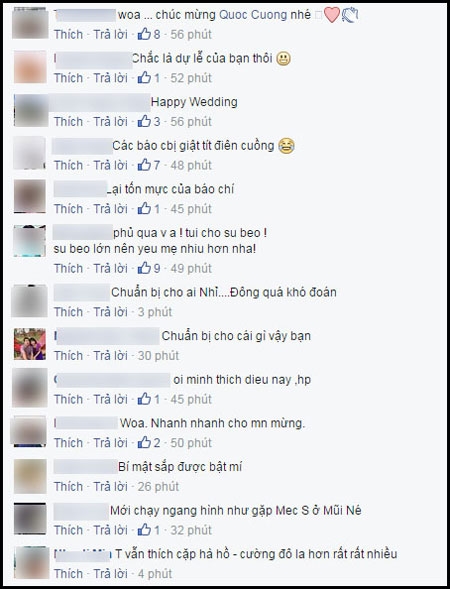Click like-count icon on Happy Wedding comment
Screen dimensions: 450x589
pyautogui.click(x=144, y=121)
